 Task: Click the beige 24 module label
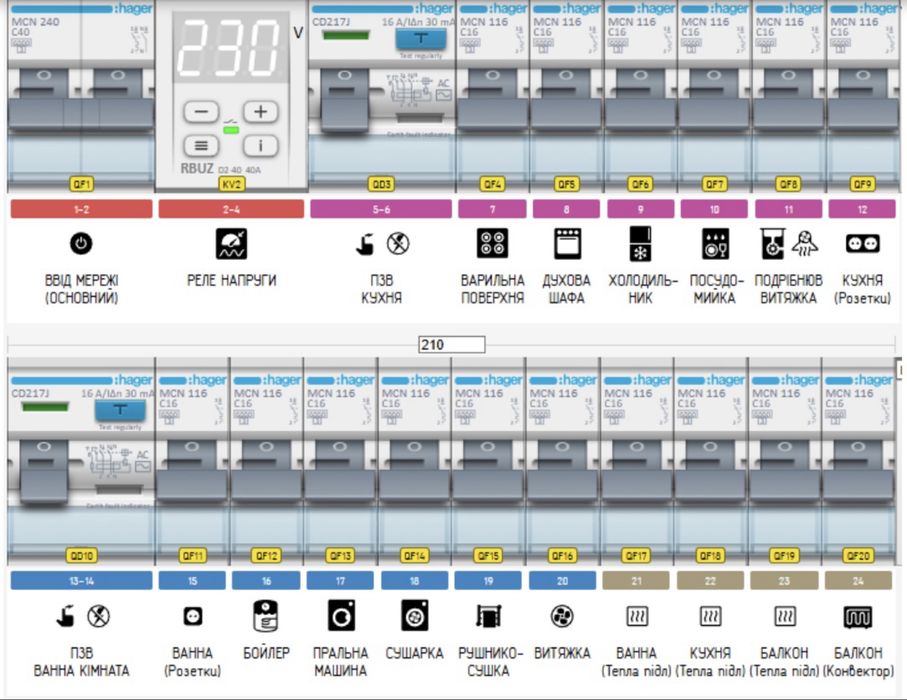[x=858, y=580]
